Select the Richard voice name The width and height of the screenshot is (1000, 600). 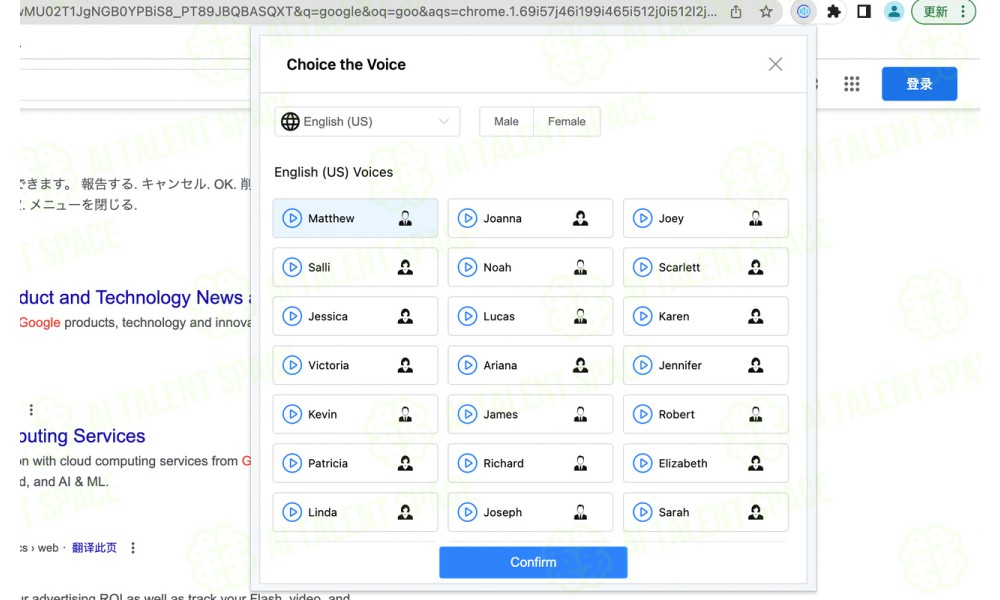[503, 464]
